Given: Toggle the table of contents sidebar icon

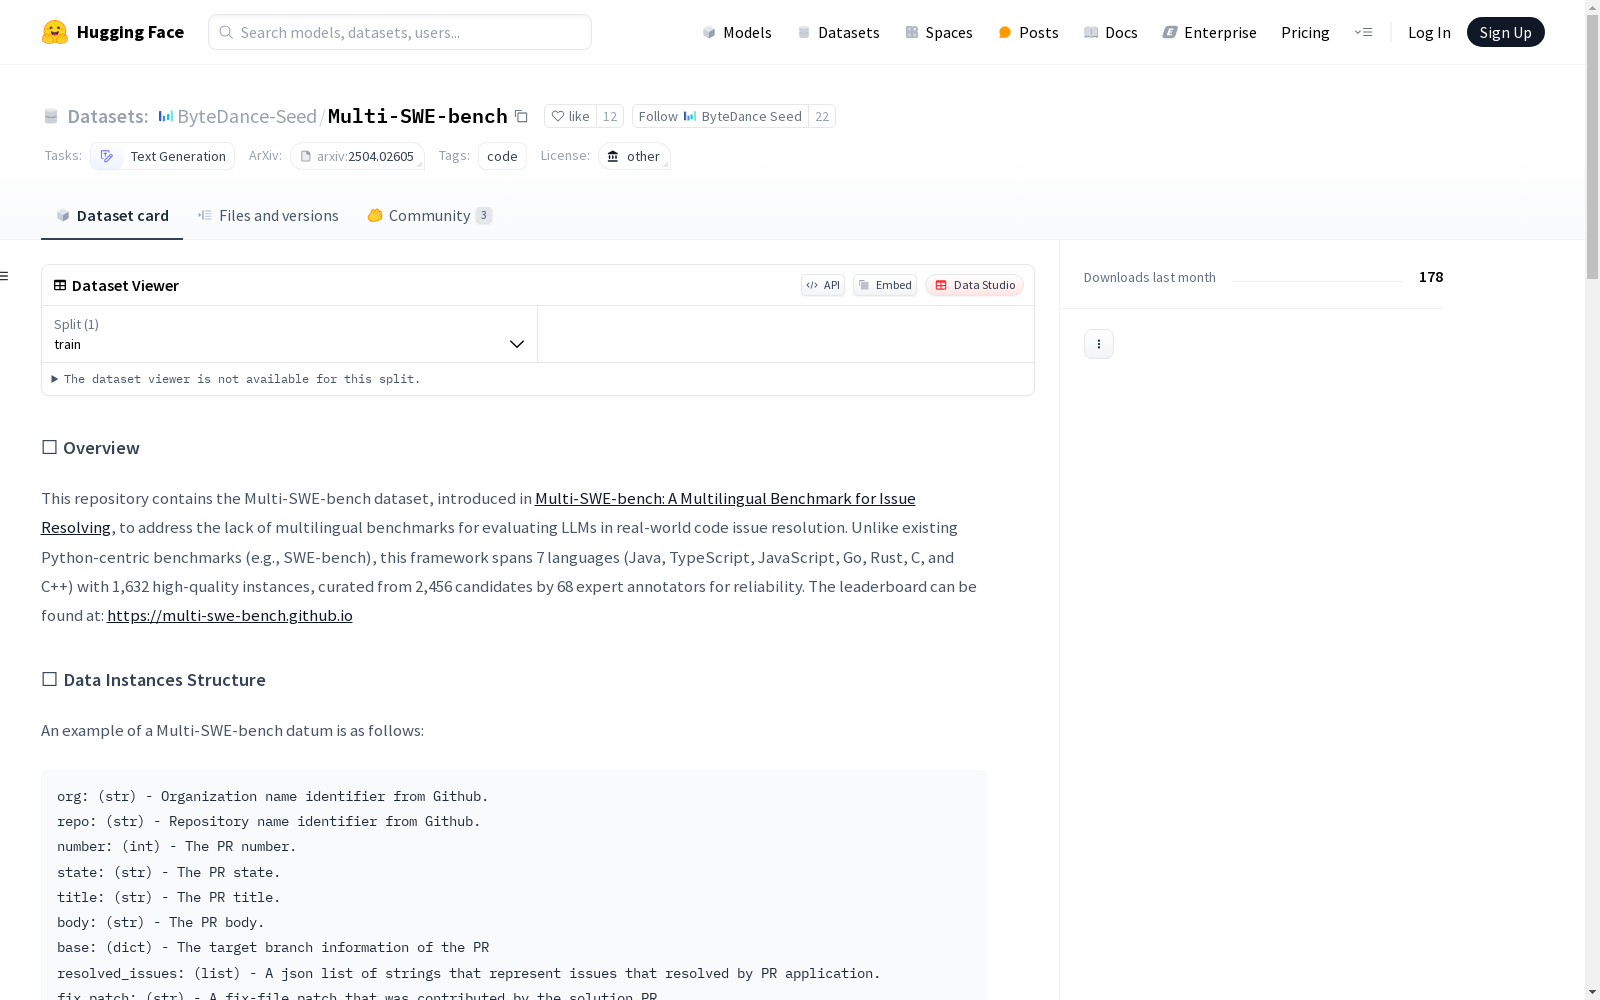Looking at the screenshot, I should [5, 276].
